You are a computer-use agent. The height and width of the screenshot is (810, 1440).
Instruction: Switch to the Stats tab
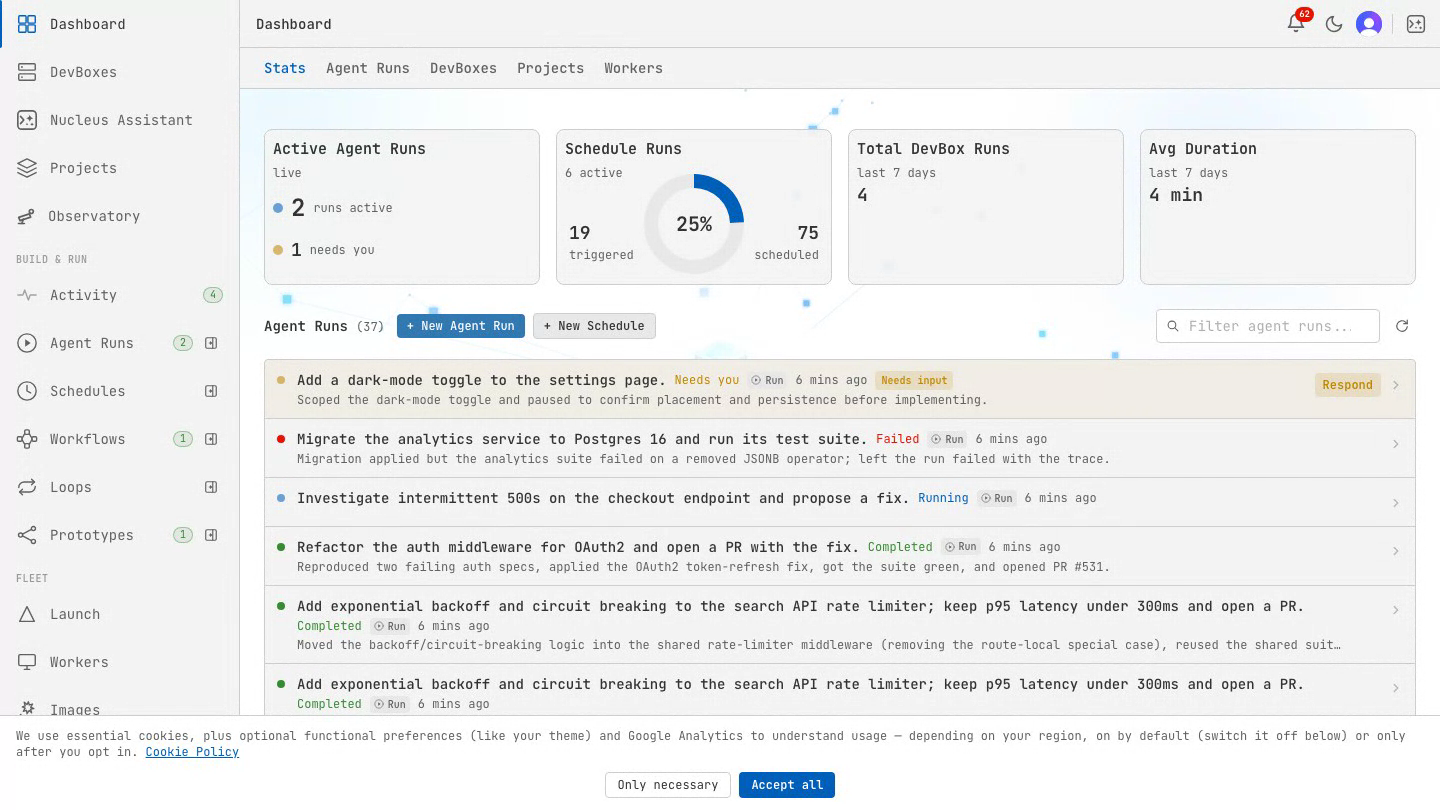(285, 68)
